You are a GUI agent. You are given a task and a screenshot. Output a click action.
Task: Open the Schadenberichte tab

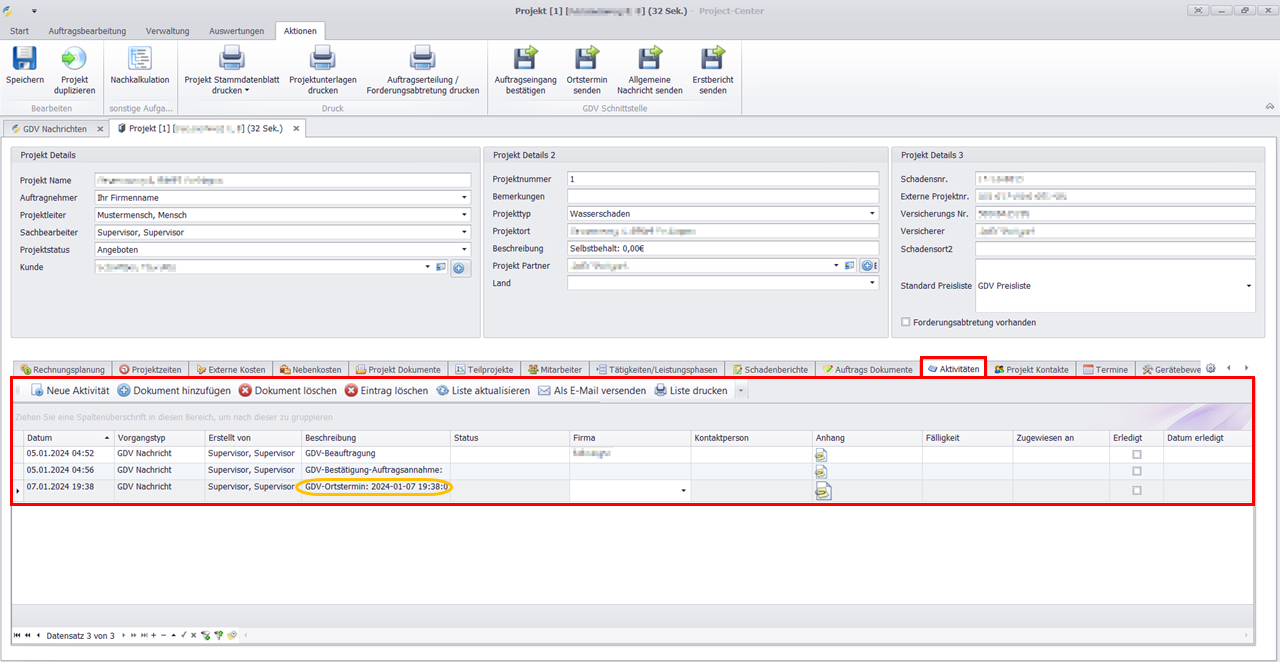point(770,370)
